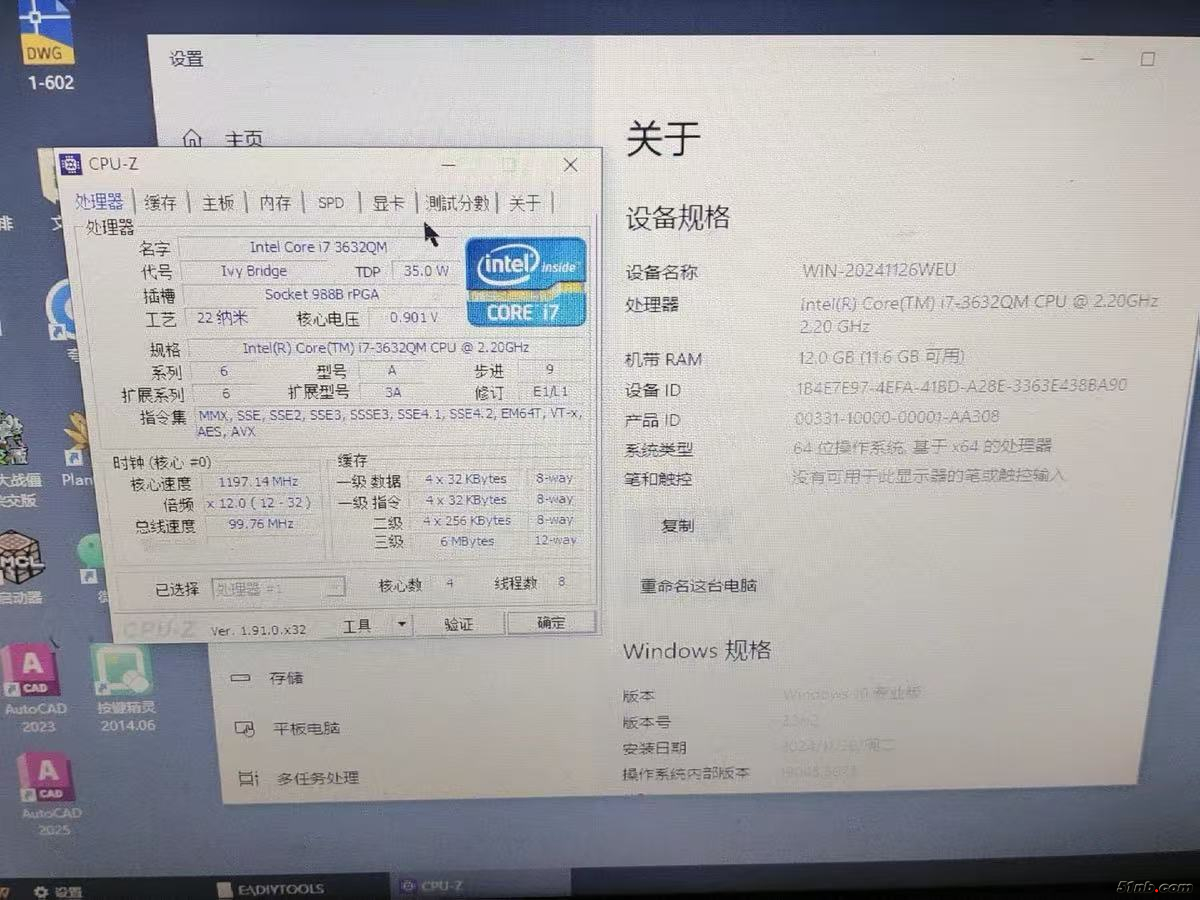Open the 测試分數 benchmark tab
Viewport: 1200px width, 900px height.
coord(458,202)
